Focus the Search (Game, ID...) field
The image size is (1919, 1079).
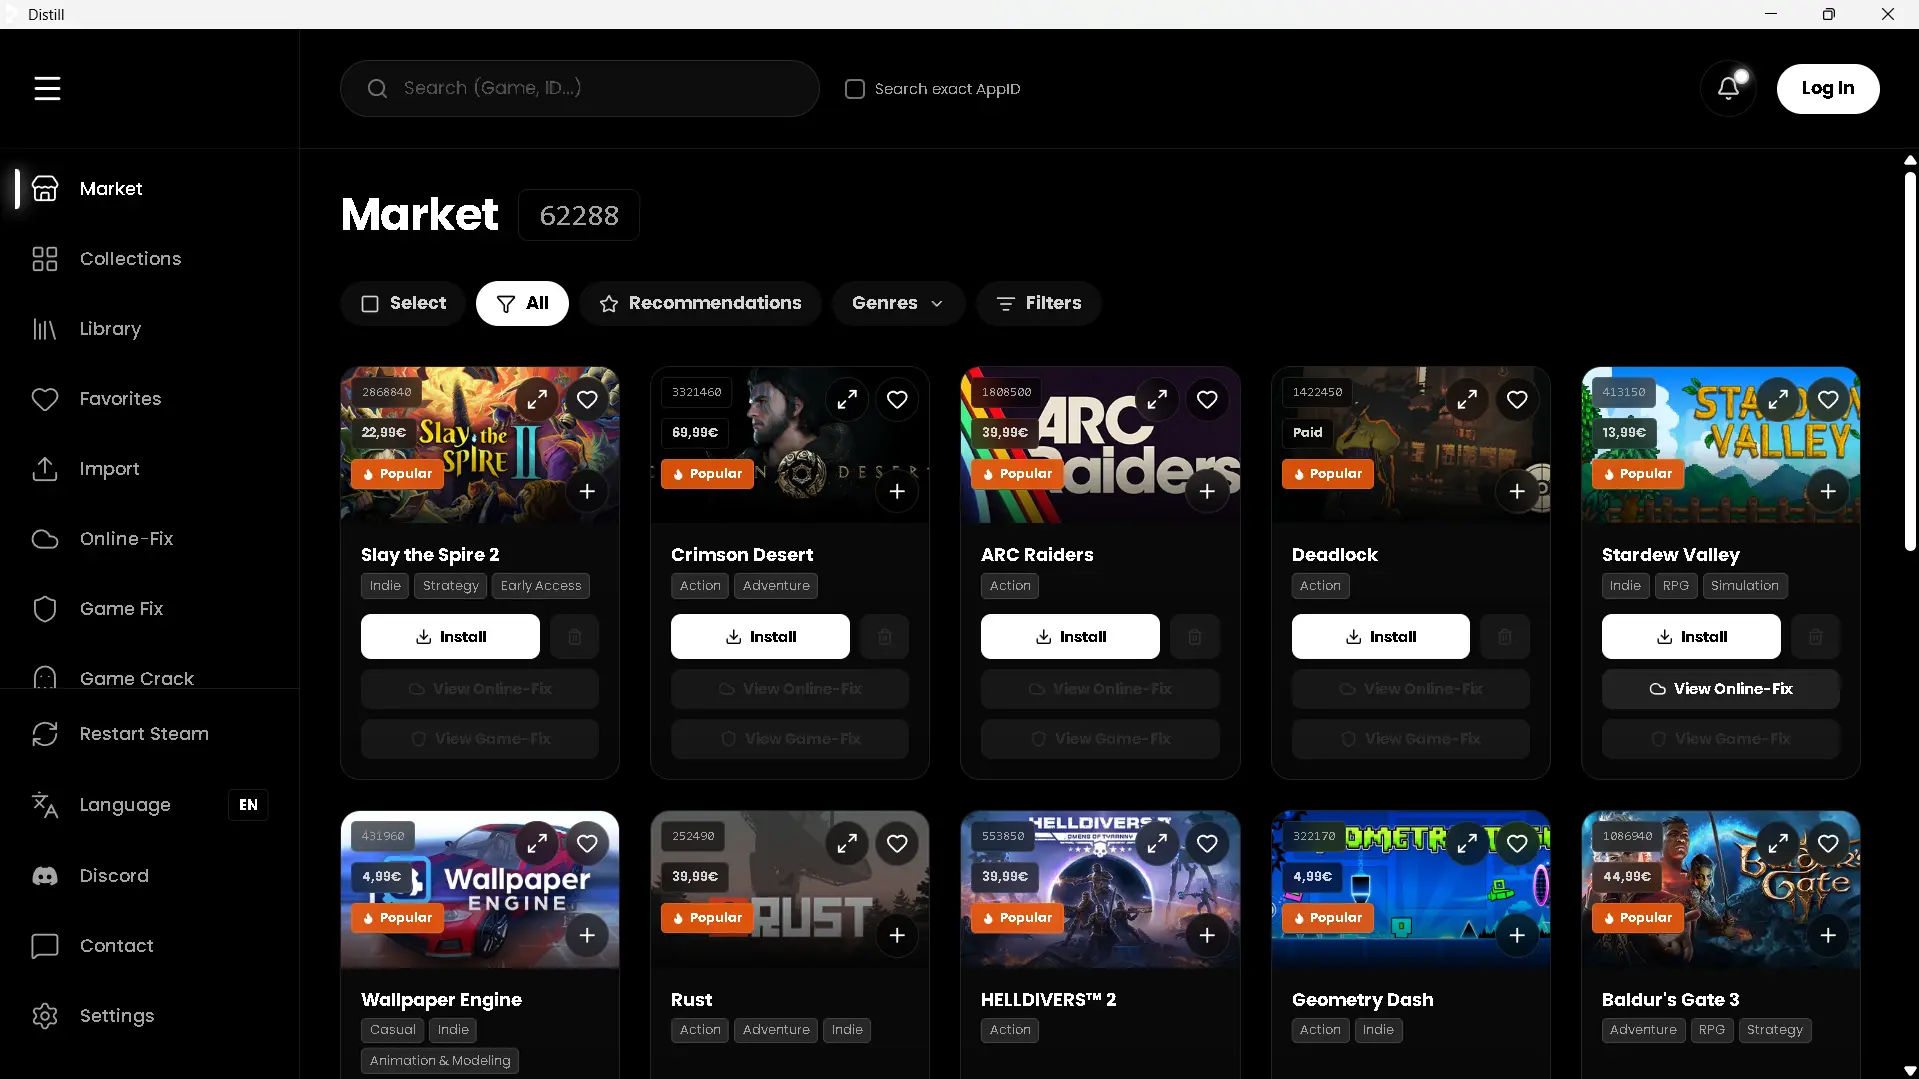coord(580,88)
